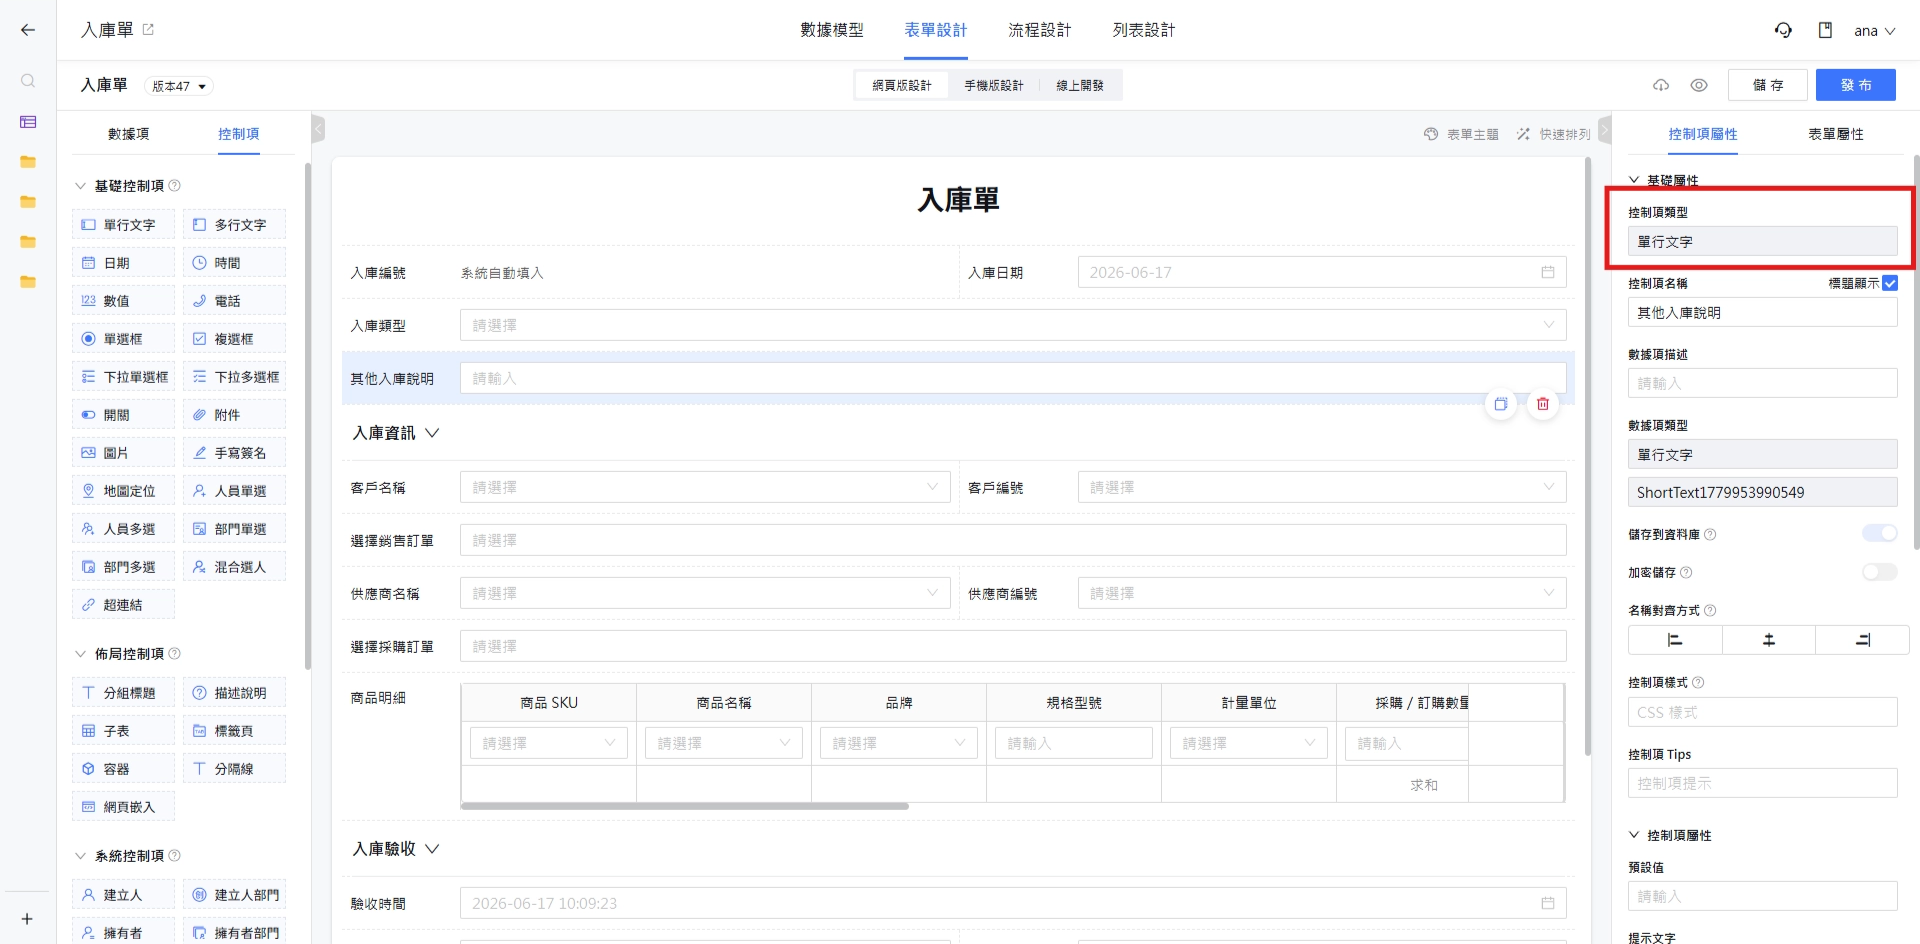Collapse 基礎屬性 section
The height and width of the screenshot is (944, 1920).
[1634, 180]
